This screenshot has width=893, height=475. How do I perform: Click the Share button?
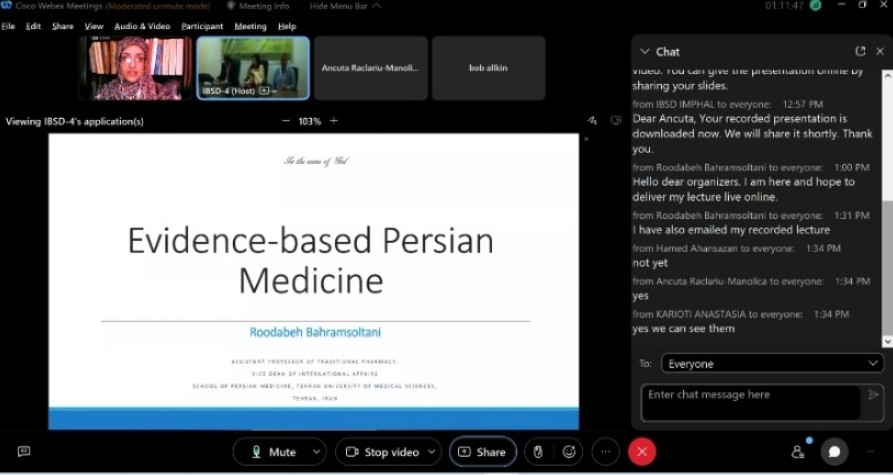pos(482,452)
